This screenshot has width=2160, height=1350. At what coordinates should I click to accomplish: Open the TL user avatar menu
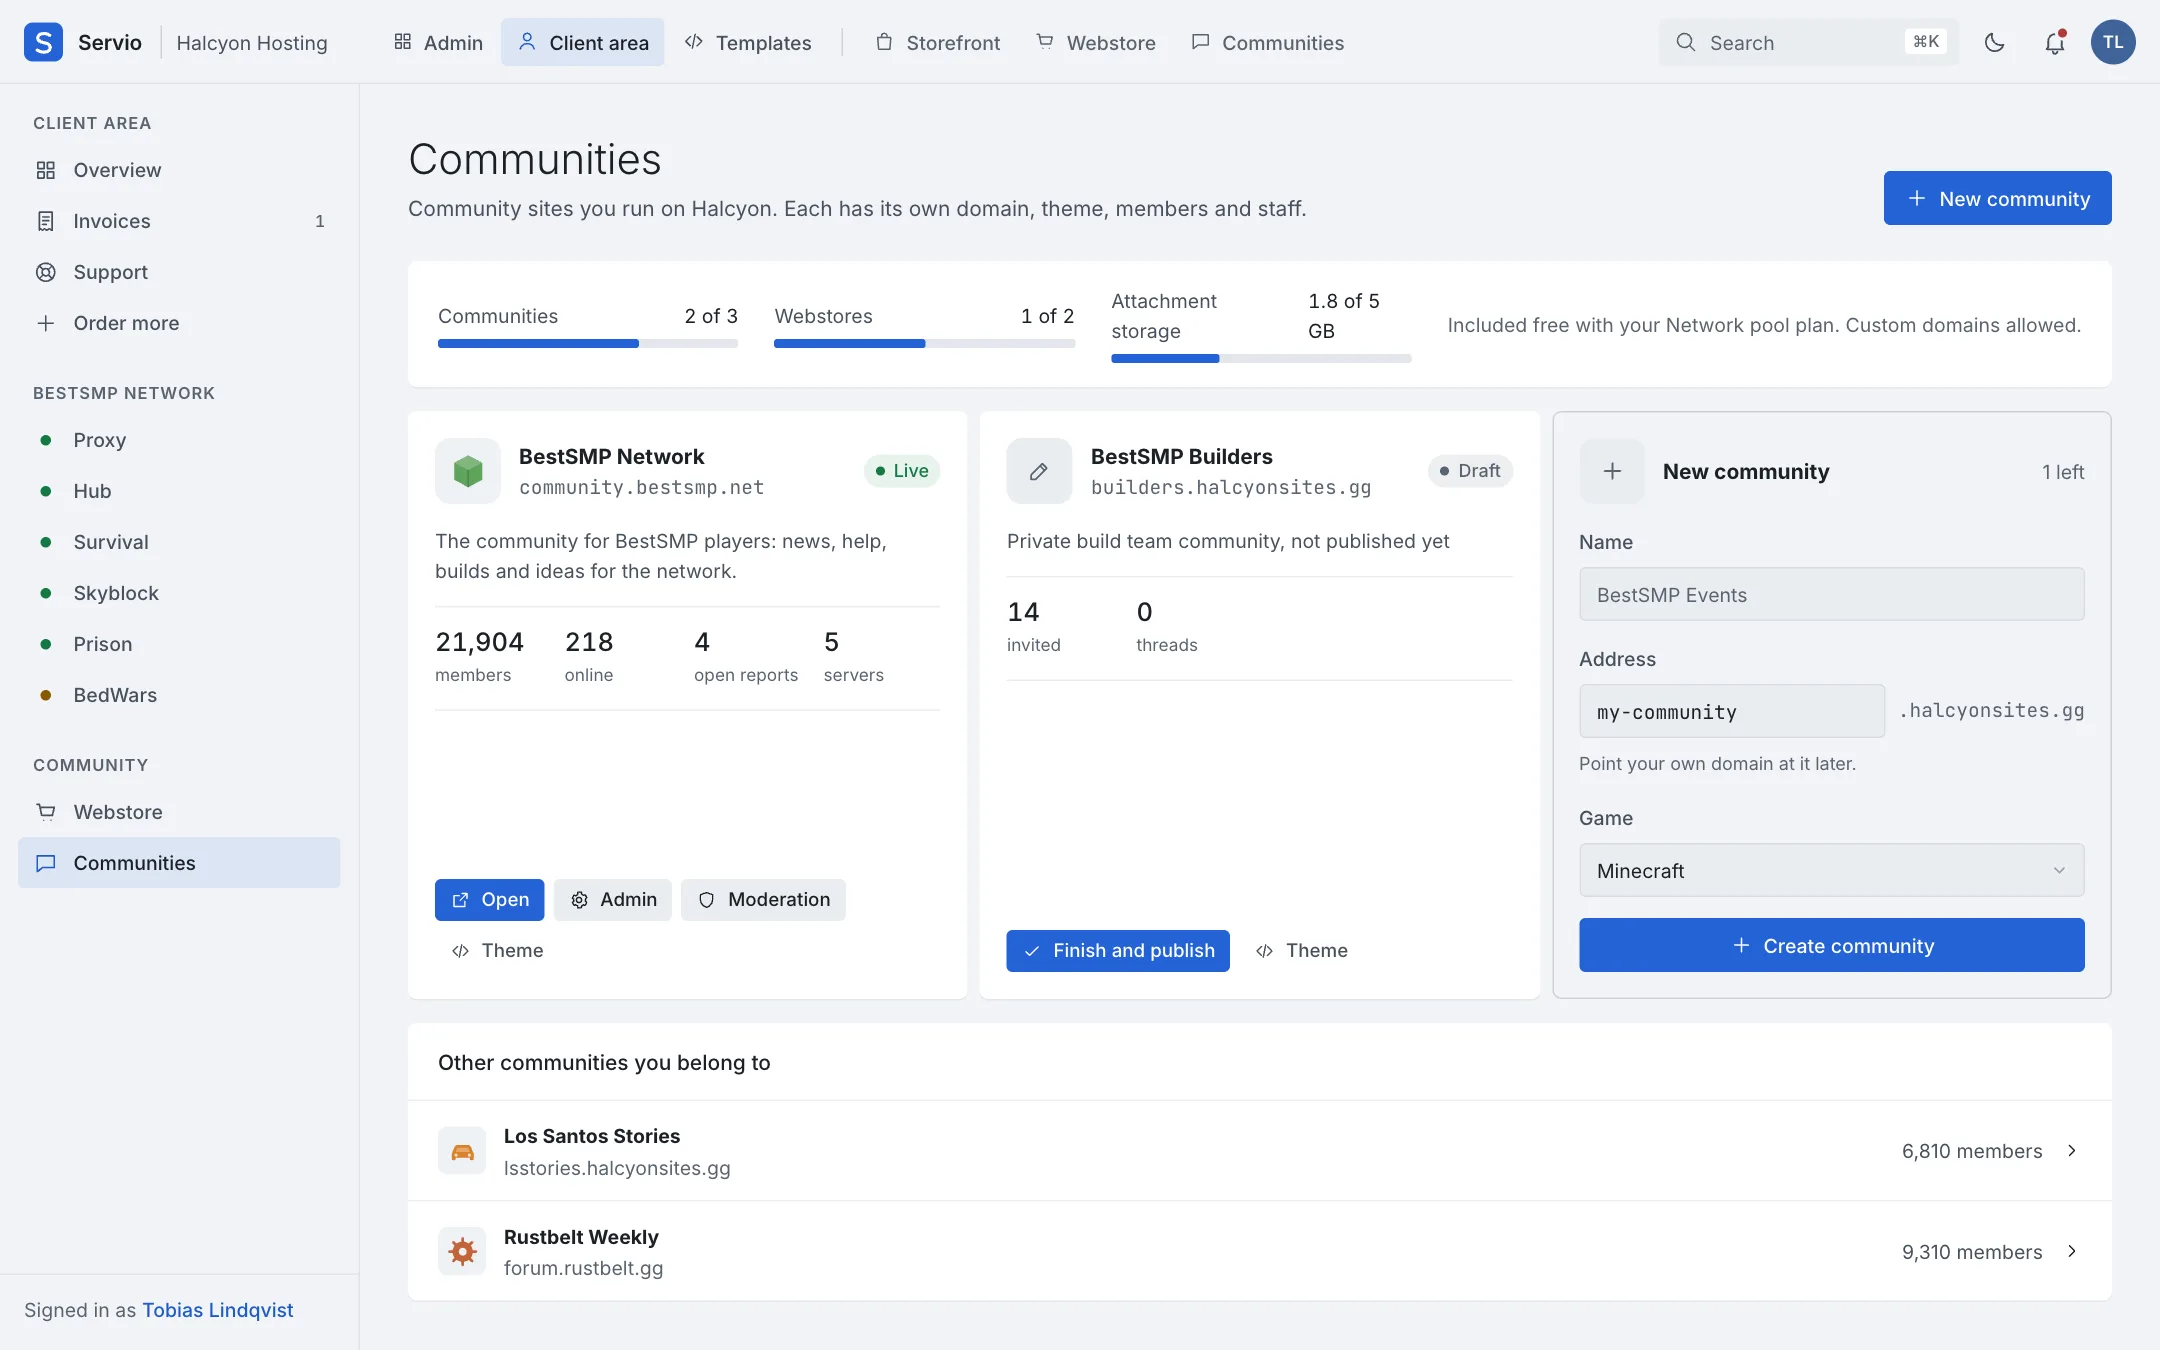point(2113,42)
